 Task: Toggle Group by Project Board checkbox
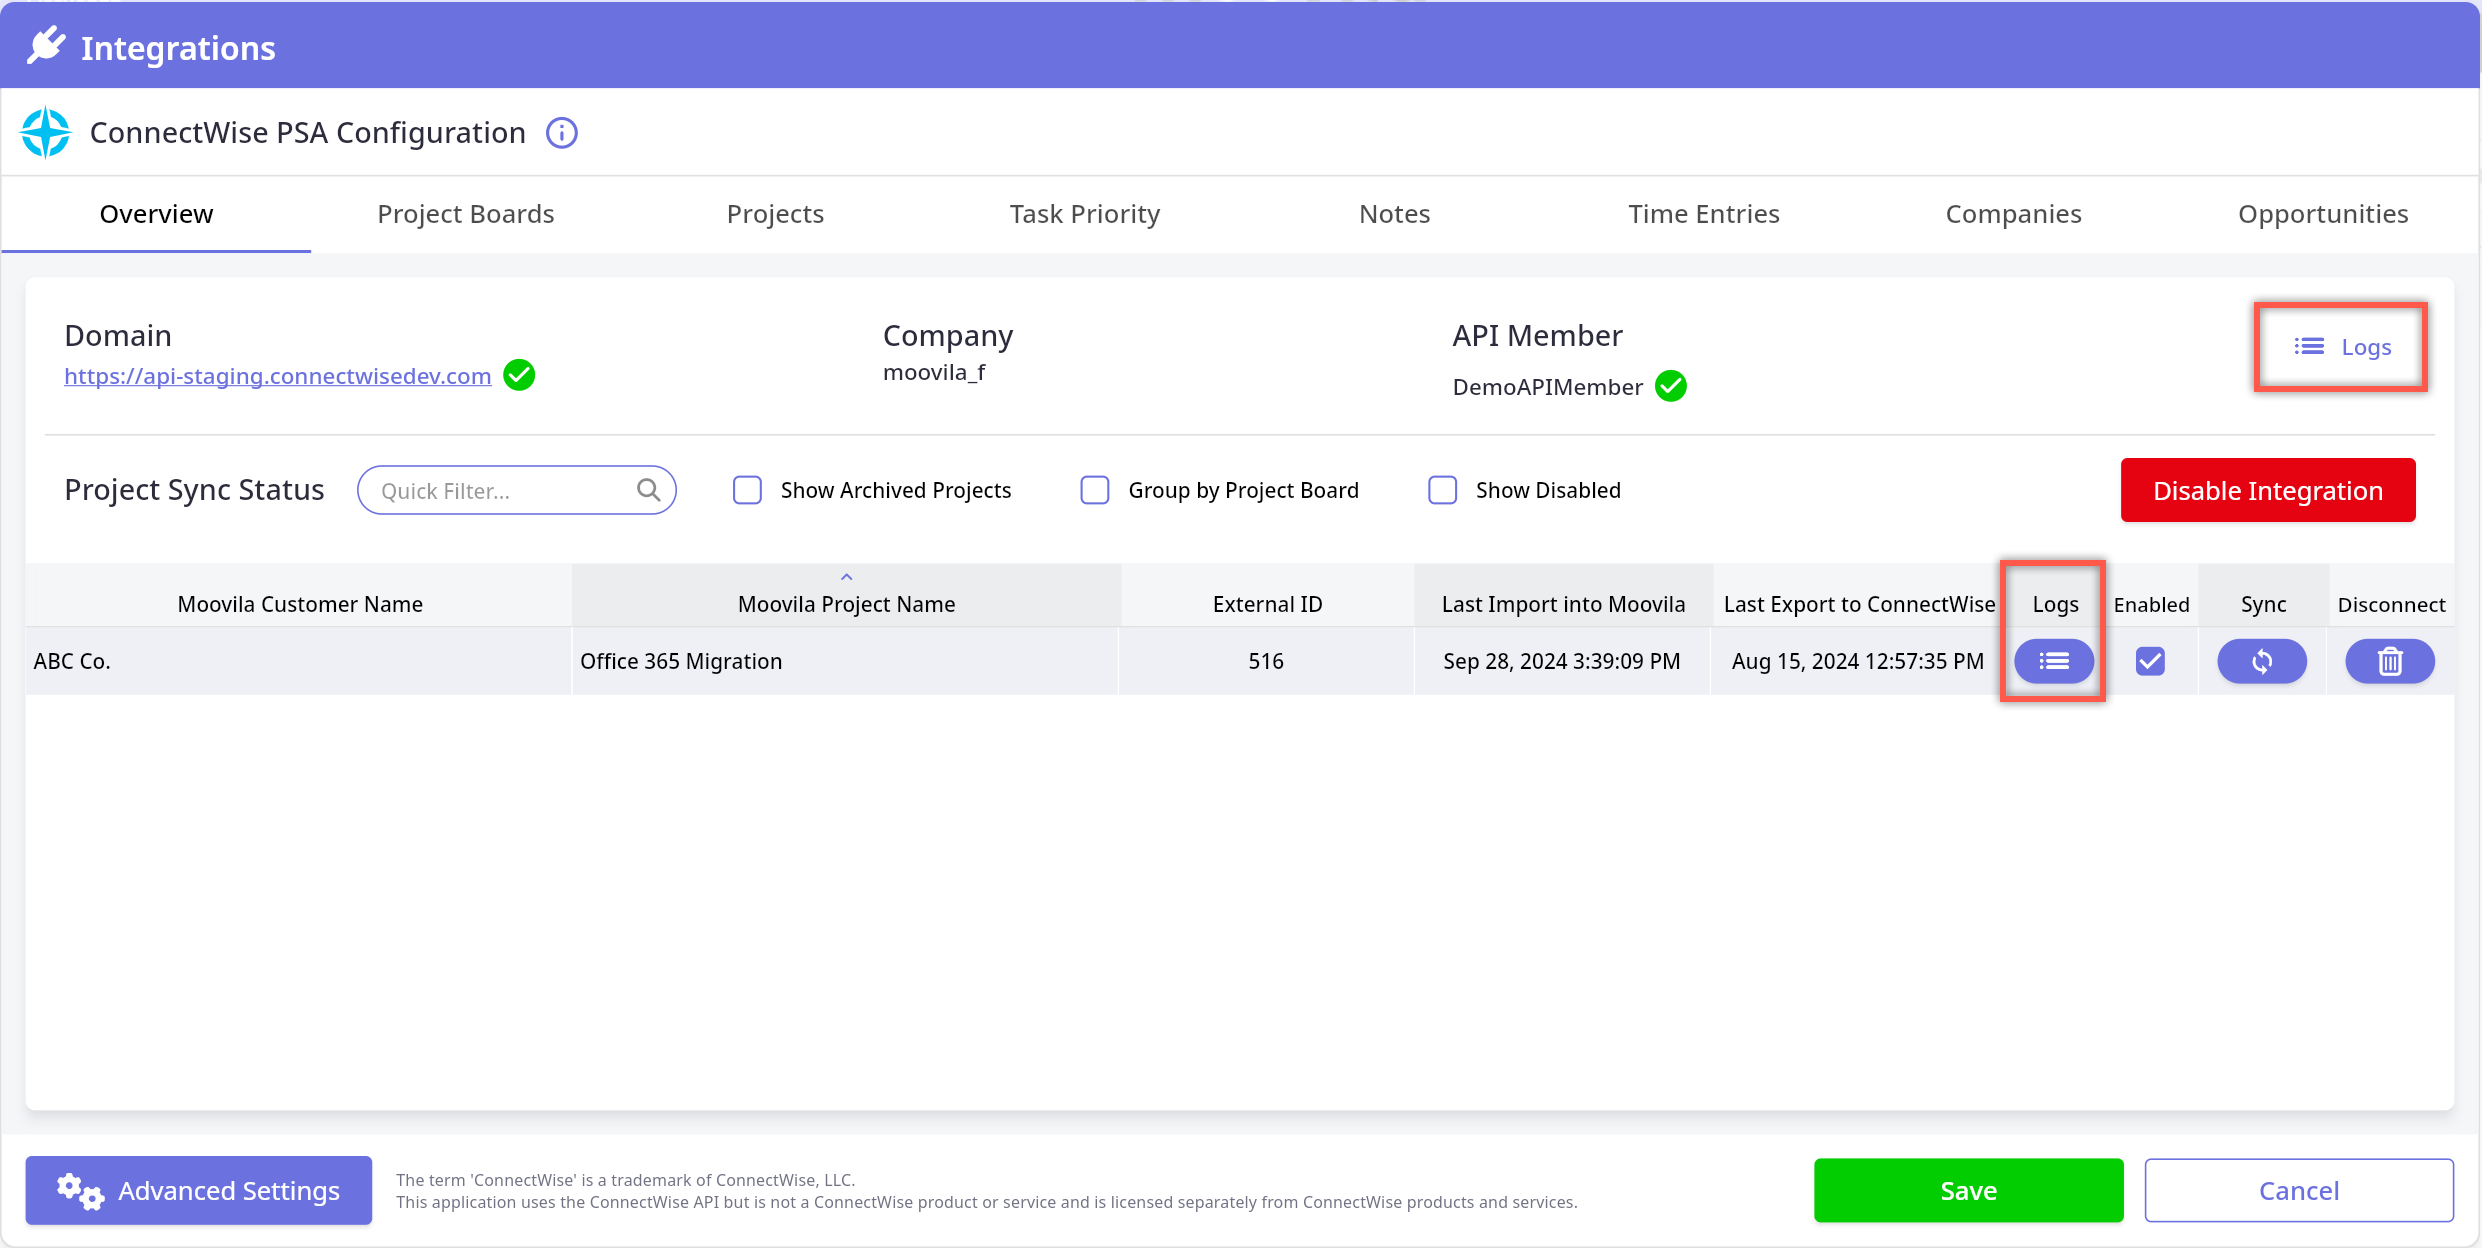click(1095, 490)
